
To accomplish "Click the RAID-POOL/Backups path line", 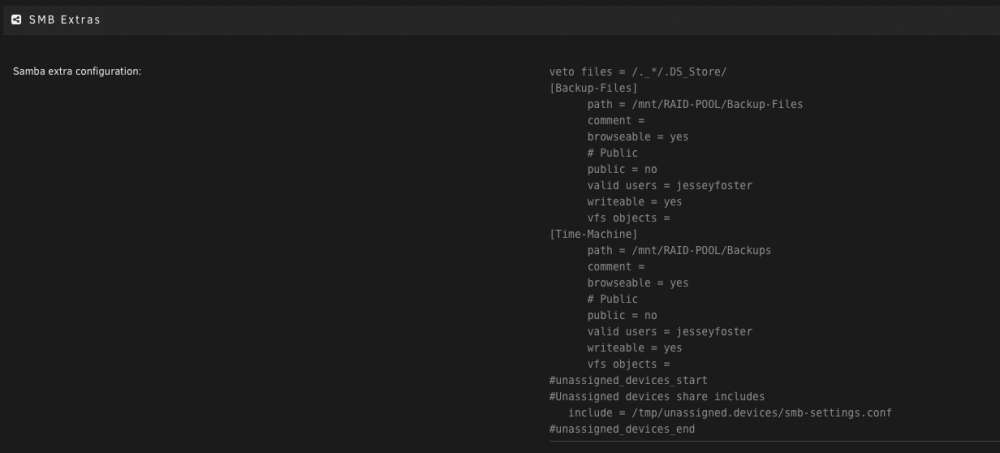I will 679,250.
